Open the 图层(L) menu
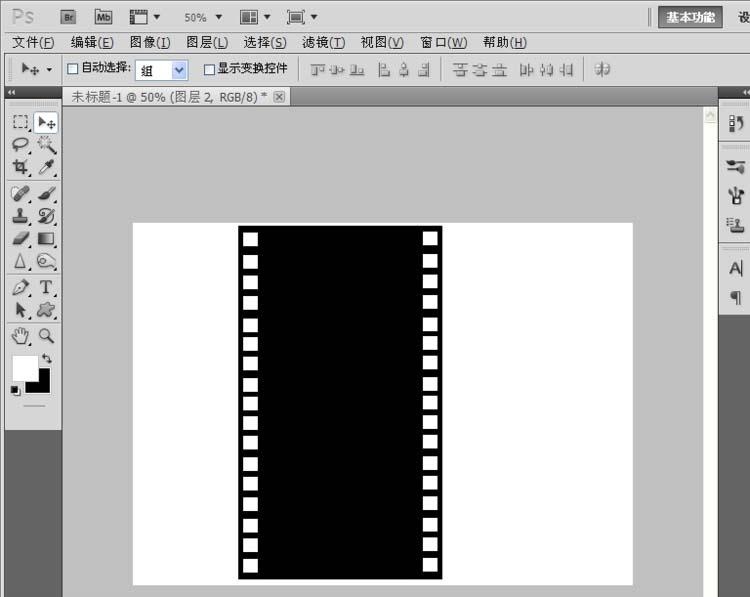Viewport: 750px width, 597px height. click(207, 42)
